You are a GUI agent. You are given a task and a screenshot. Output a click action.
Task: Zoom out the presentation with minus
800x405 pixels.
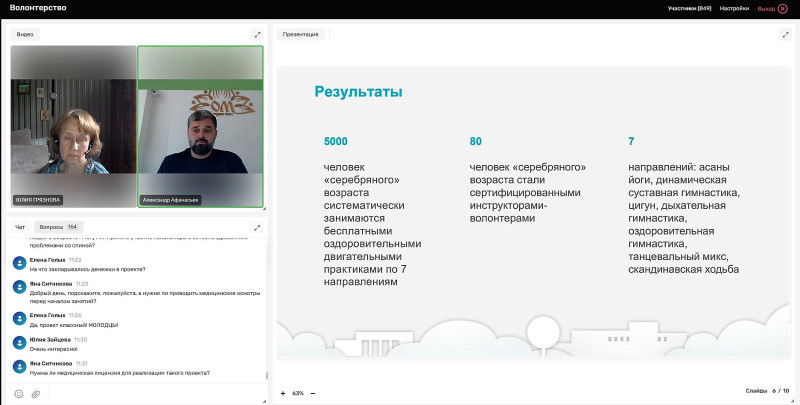tap(313, 393)
